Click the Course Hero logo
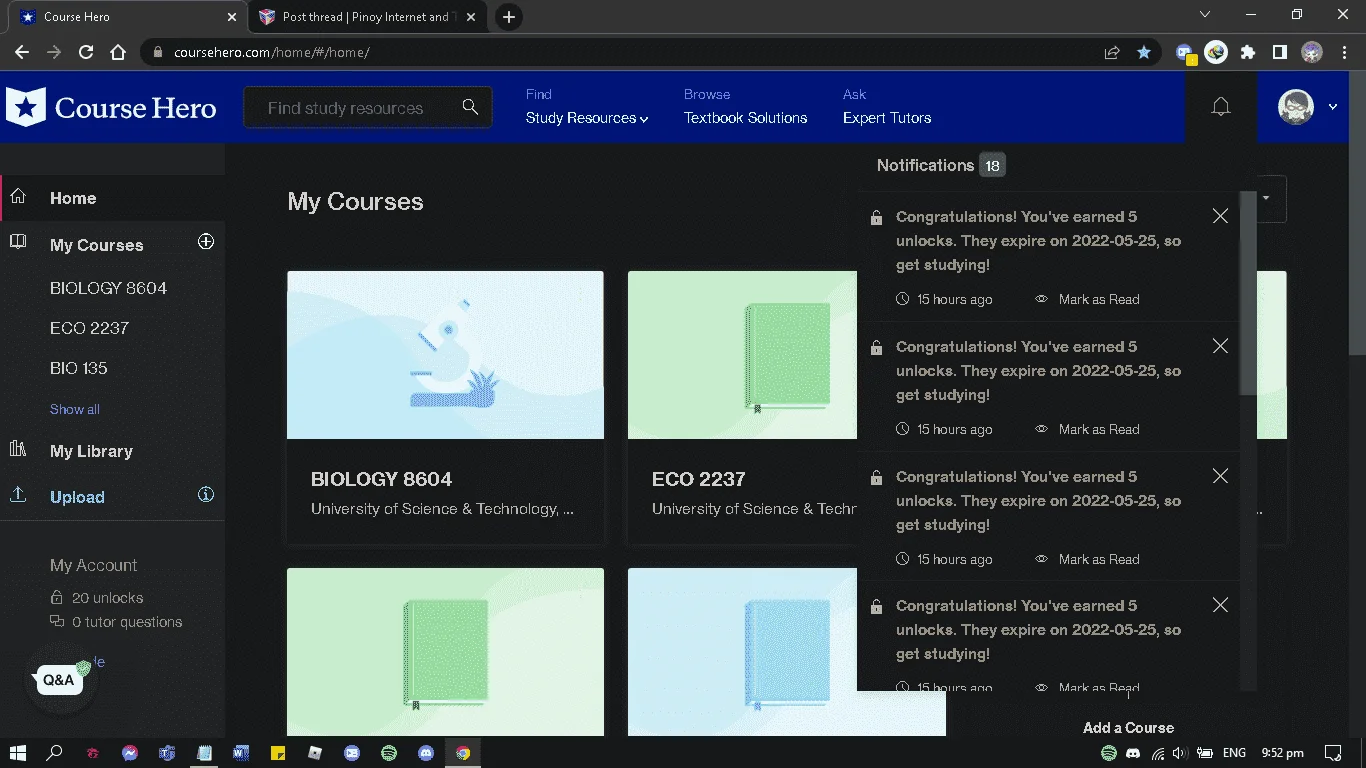 pos(111,107)
